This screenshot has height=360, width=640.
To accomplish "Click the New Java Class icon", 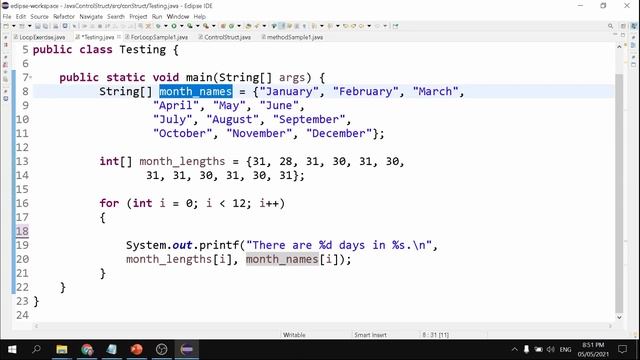I will [231, 26].
